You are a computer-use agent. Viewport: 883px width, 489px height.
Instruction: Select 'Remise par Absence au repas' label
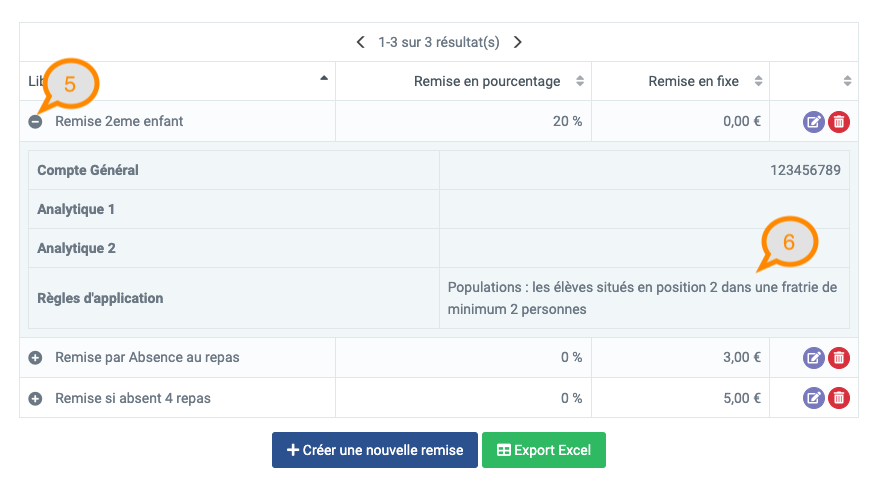click(147, 357)
